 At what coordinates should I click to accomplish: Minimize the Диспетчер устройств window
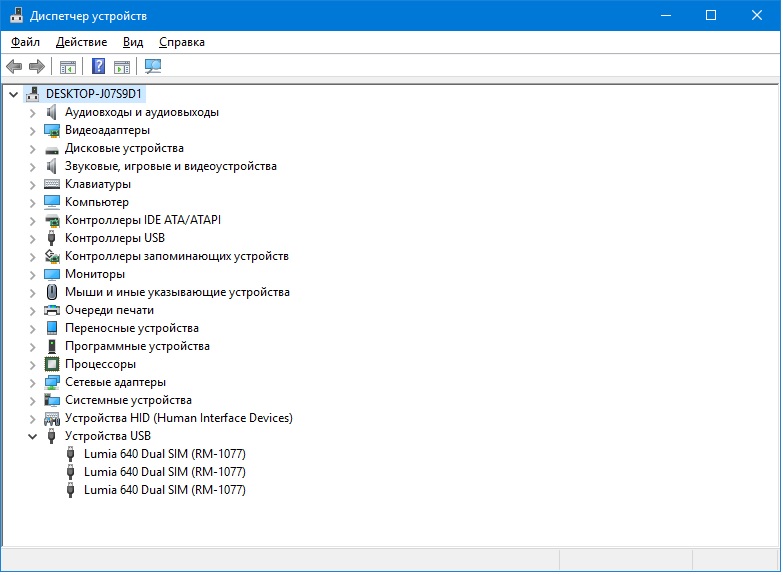[x=666, y=15]
